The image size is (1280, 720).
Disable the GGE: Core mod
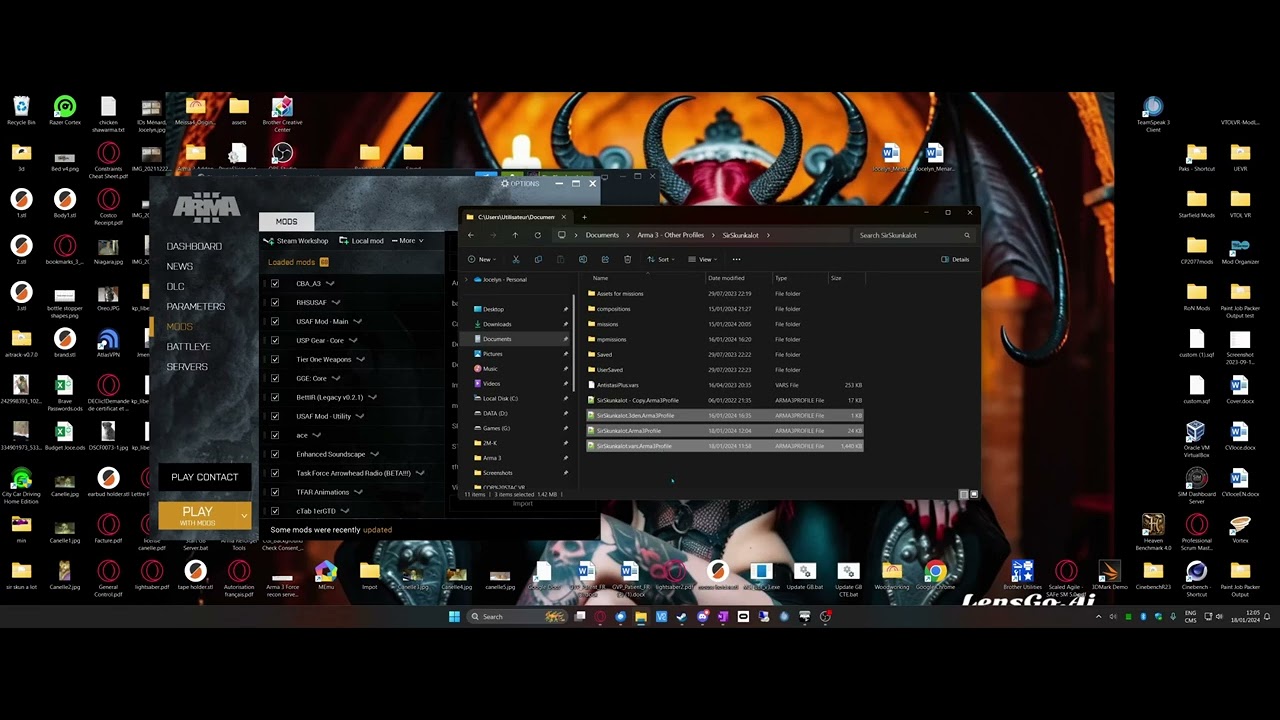[275, 378]
